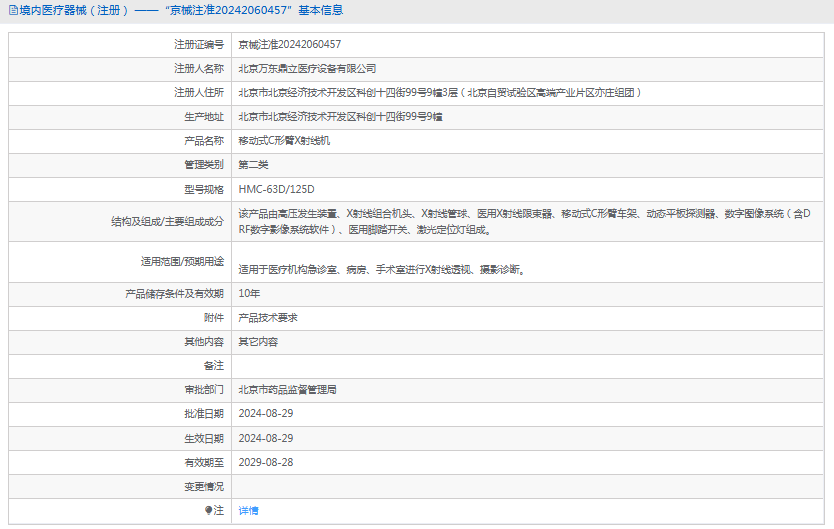Click the 10年 validity period value
This screenshot has width=834, height=529.
tap(249, 293)
